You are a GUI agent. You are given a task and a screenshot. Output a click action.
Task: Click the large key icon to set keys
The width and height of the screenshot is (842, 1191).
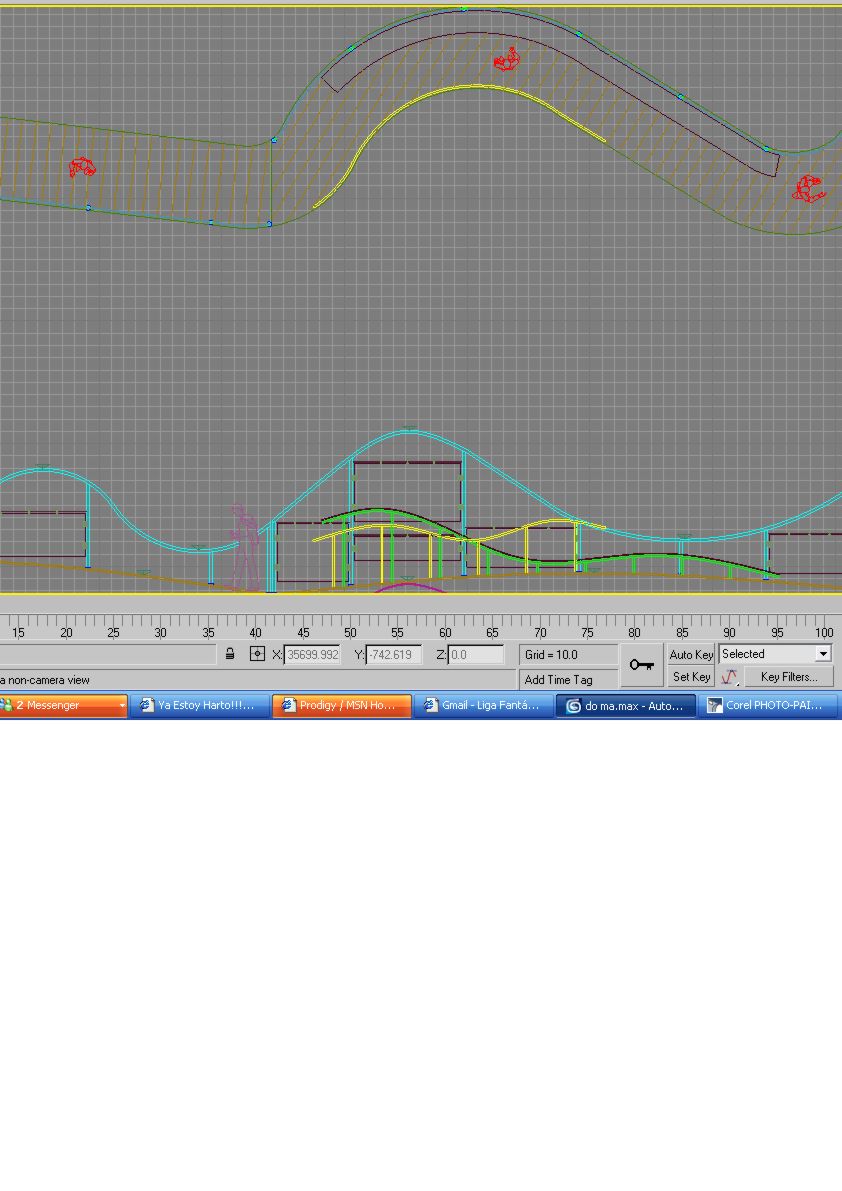642,665
